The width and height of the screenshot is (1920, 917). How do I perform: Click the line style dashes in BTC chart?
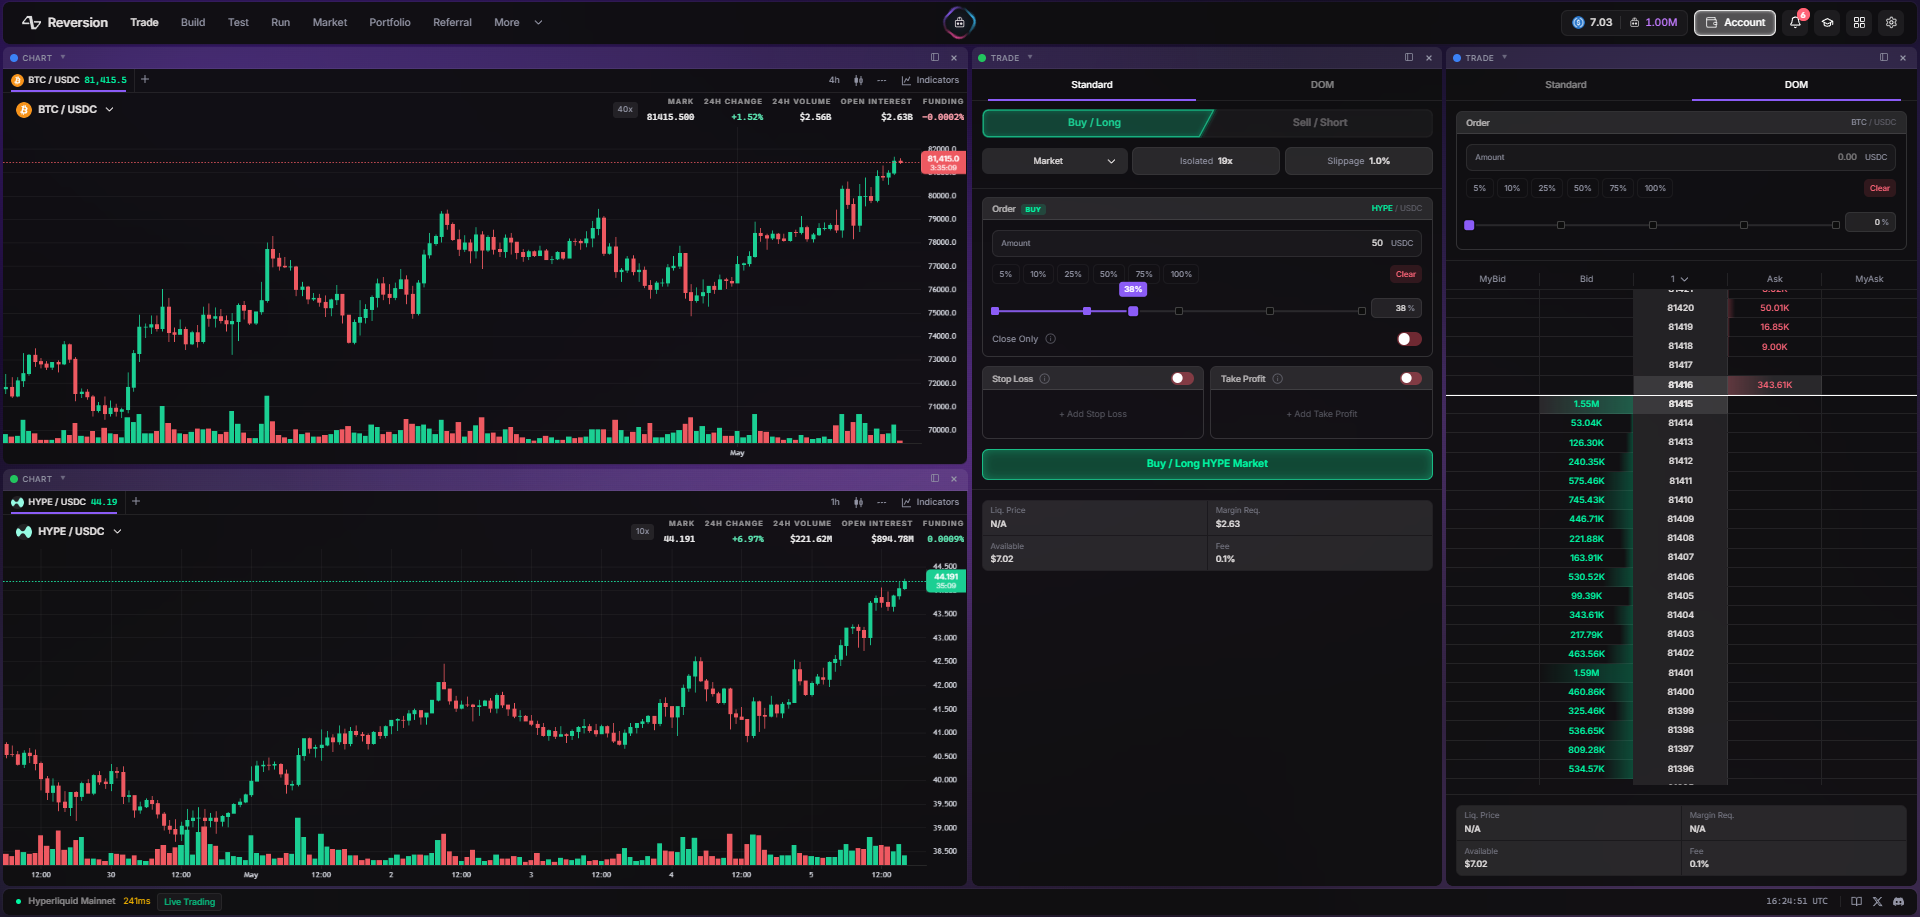tap(881, 80)
